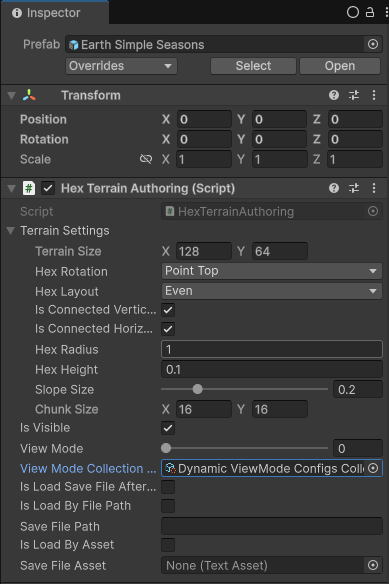Click the Open prefab button

click(x=339, y=66)
